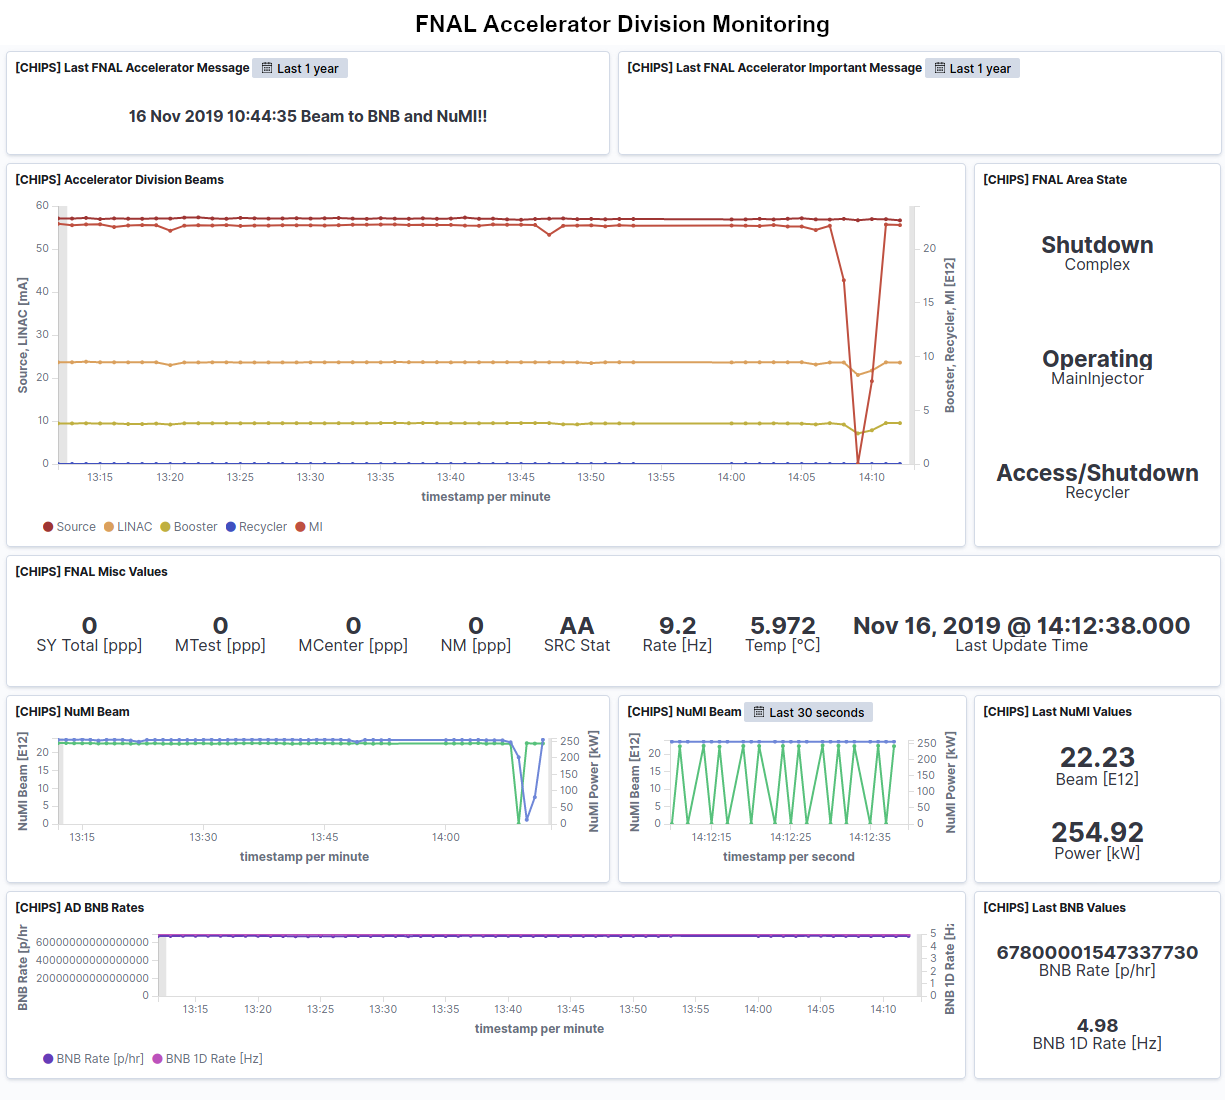Click the 'timestamp per second' axis label
1225x1100 pixels.
click(x=789, y=857)
